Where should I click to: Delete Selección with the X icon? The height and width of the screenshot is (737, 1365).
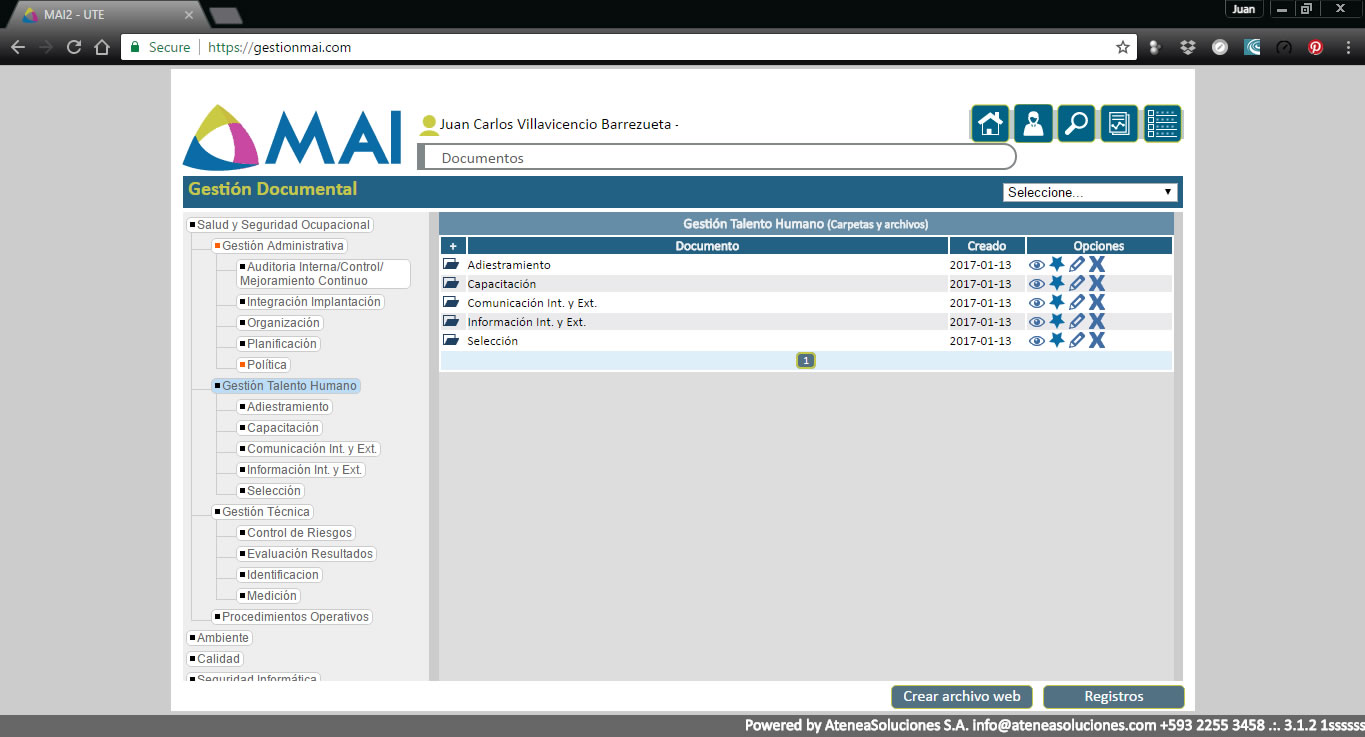1097,341
